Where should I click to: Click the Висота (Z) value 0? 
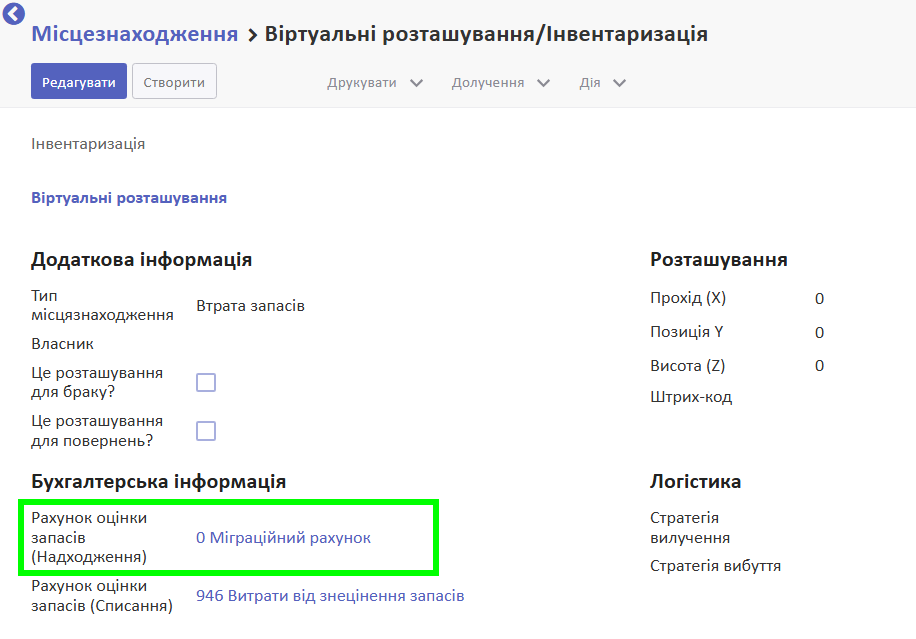click(x=819, y=366)
